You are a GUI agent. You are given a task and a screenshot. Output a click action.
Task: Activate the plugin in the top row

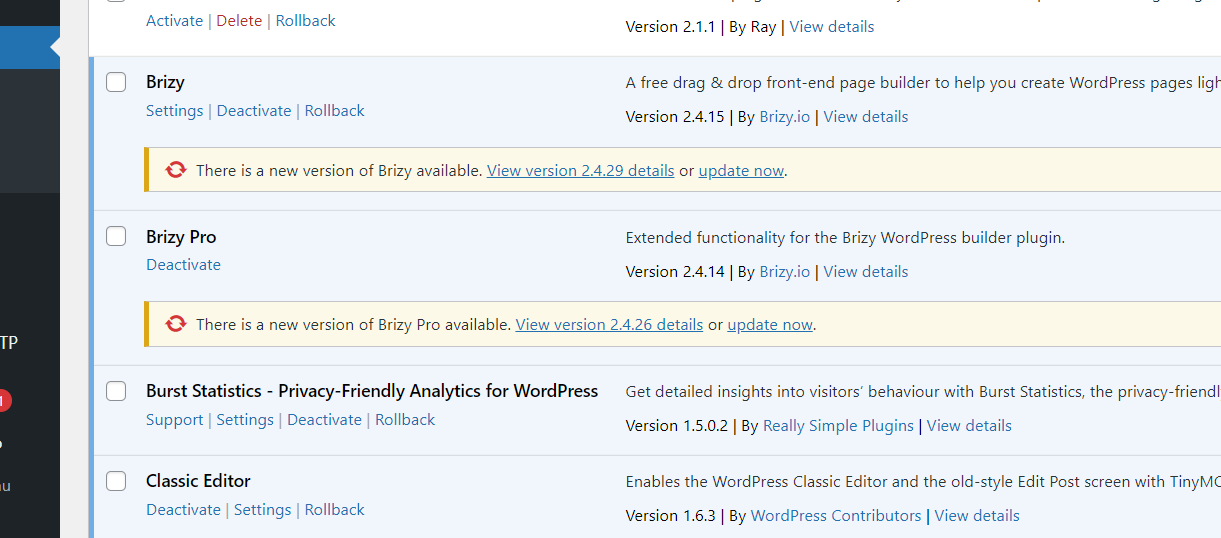click(x=174, y=21)
